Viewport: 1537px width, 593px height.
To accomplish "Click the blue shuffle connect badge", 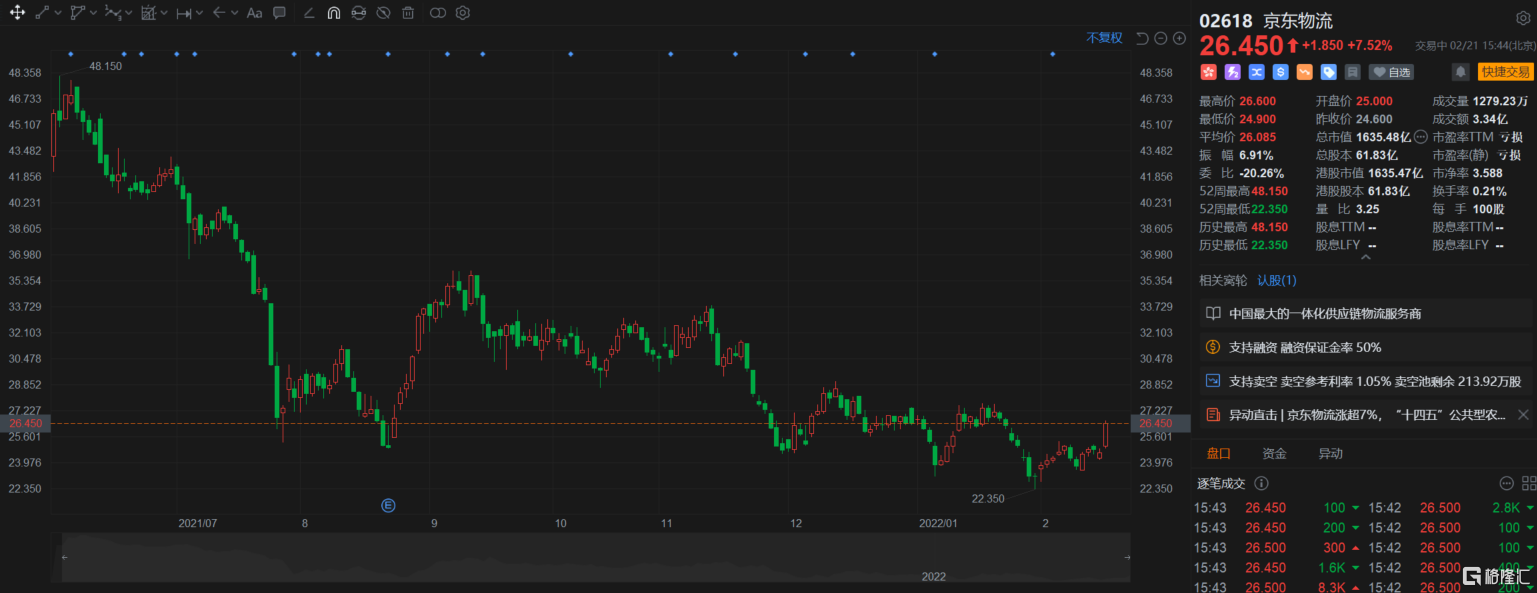I will 1256,72.
